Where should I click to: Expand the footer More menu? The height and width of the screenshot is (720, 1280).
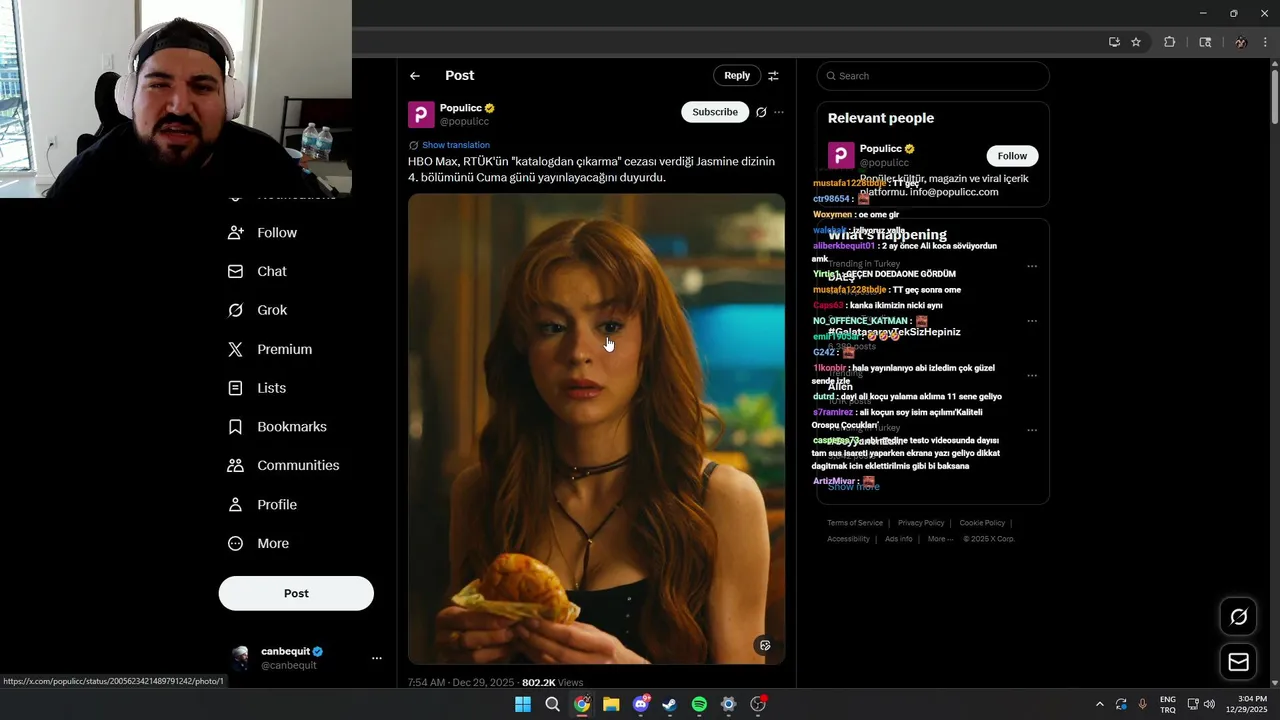[940, 539]
